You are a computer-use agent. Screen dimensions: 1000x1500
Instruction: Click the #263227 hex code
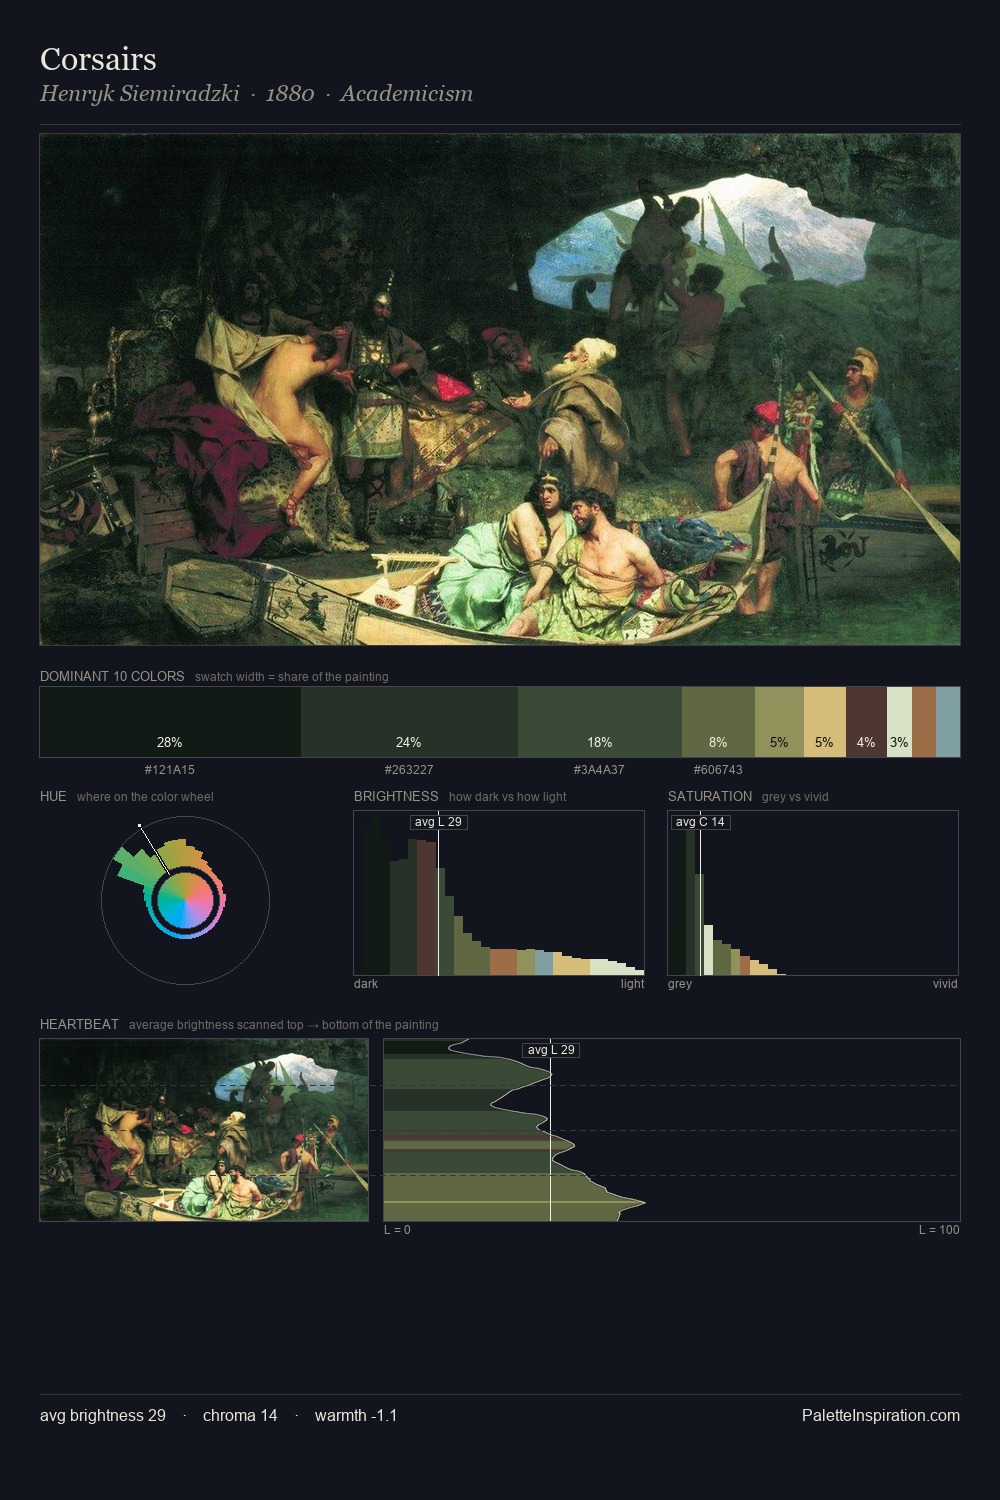pos(409,770)
